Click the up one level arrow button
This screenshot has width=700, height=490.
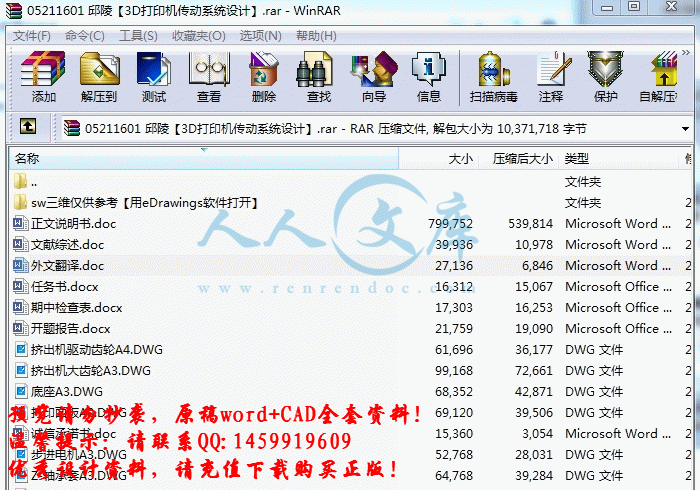point(28,127)
